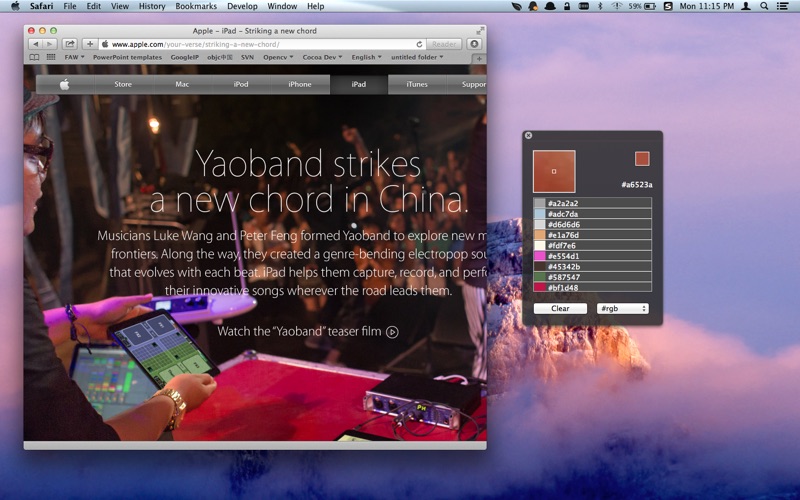Open the #rgb format dropdown
800x500 pixels.
623,309
